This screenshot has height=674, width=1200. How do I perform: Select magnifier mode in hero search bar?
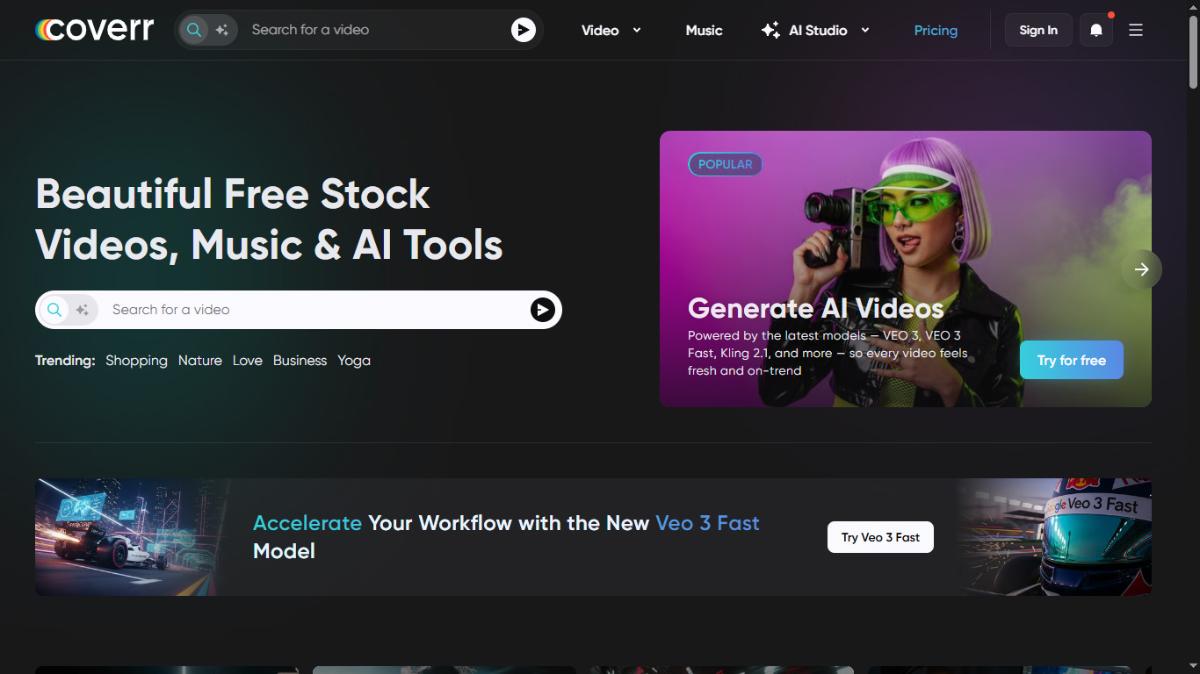click(x=55, y=310)
